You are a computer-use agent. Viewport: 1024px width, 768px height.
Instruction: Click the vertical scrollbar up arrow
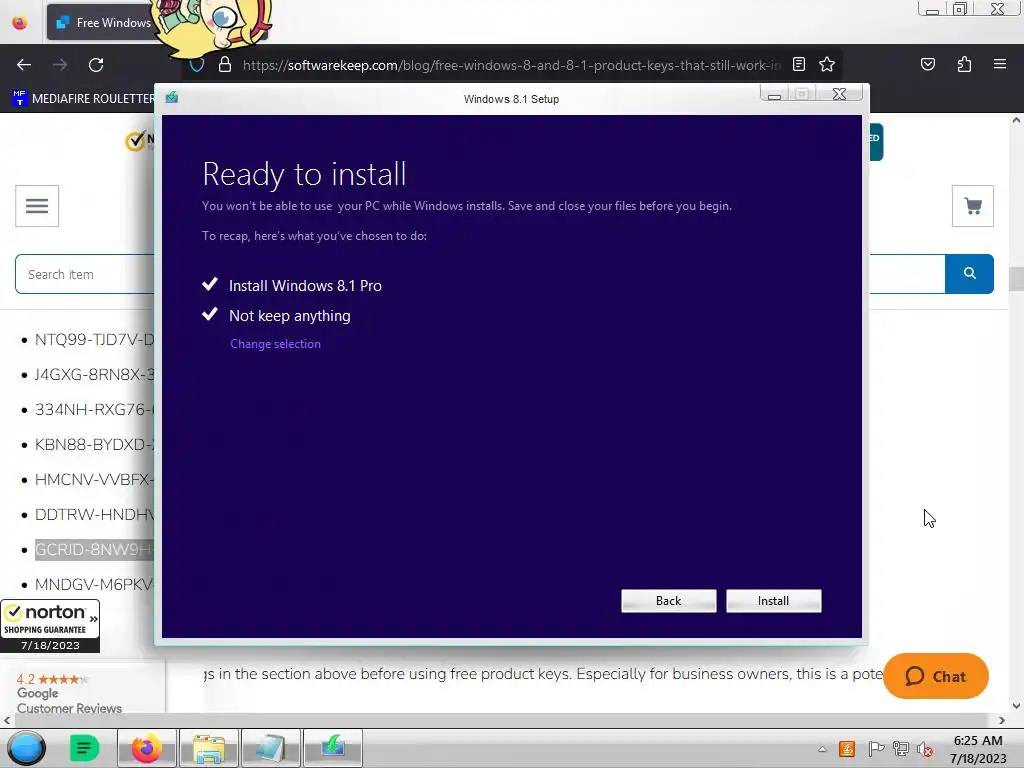1016,120
